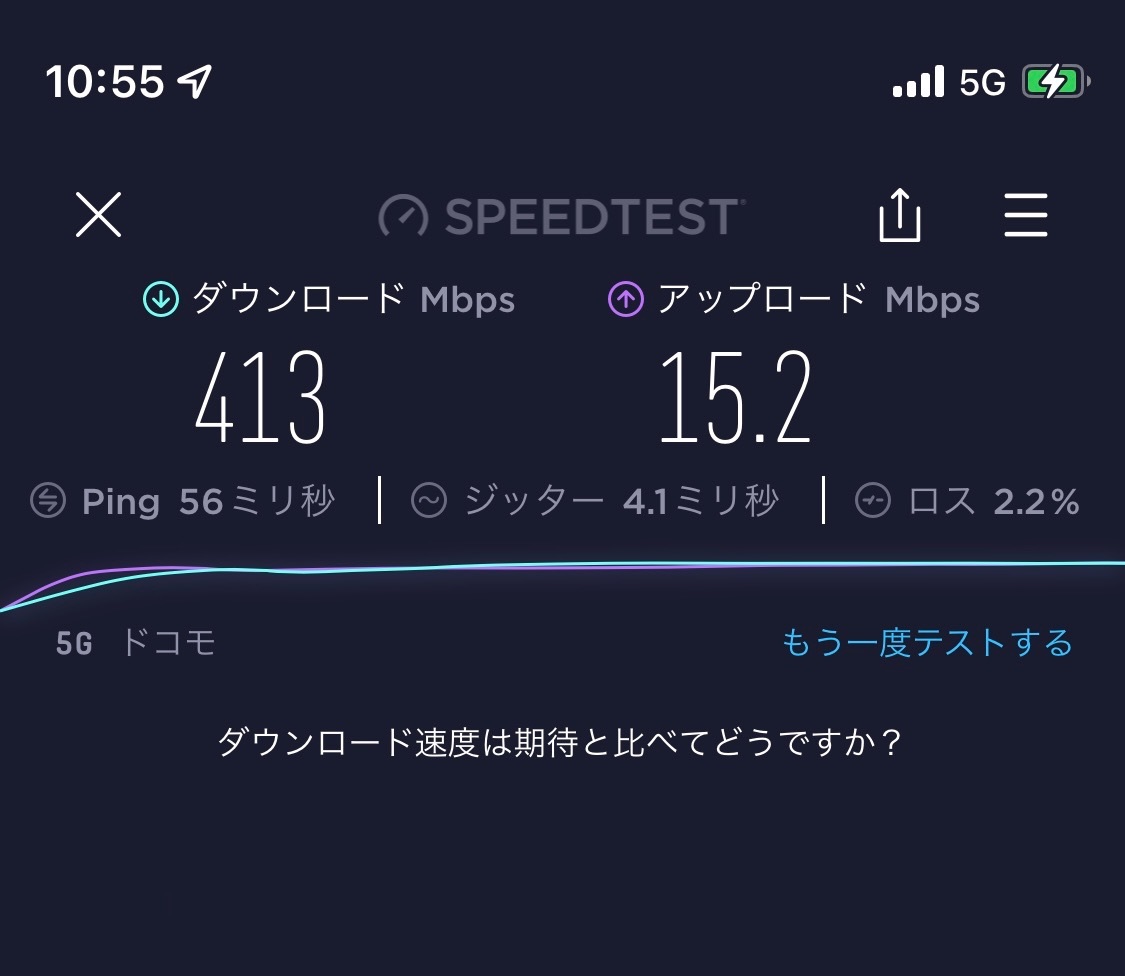The width and height of the screenshot is (1125, 976).
Task: Tap the ダウンロード速度は期待と比べてどうですか question
Action: (561, 743)
